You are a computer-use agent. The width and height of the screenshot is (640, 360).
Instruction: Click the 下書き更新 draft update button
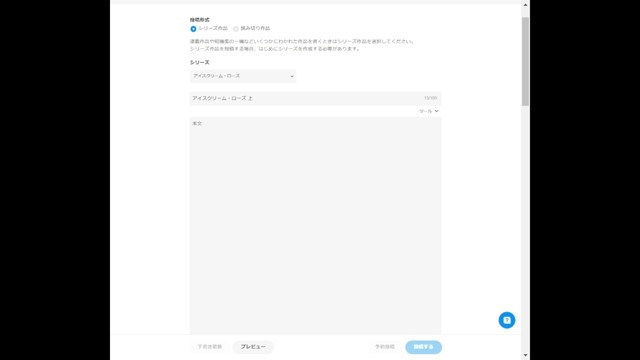[x=210, y=347]
